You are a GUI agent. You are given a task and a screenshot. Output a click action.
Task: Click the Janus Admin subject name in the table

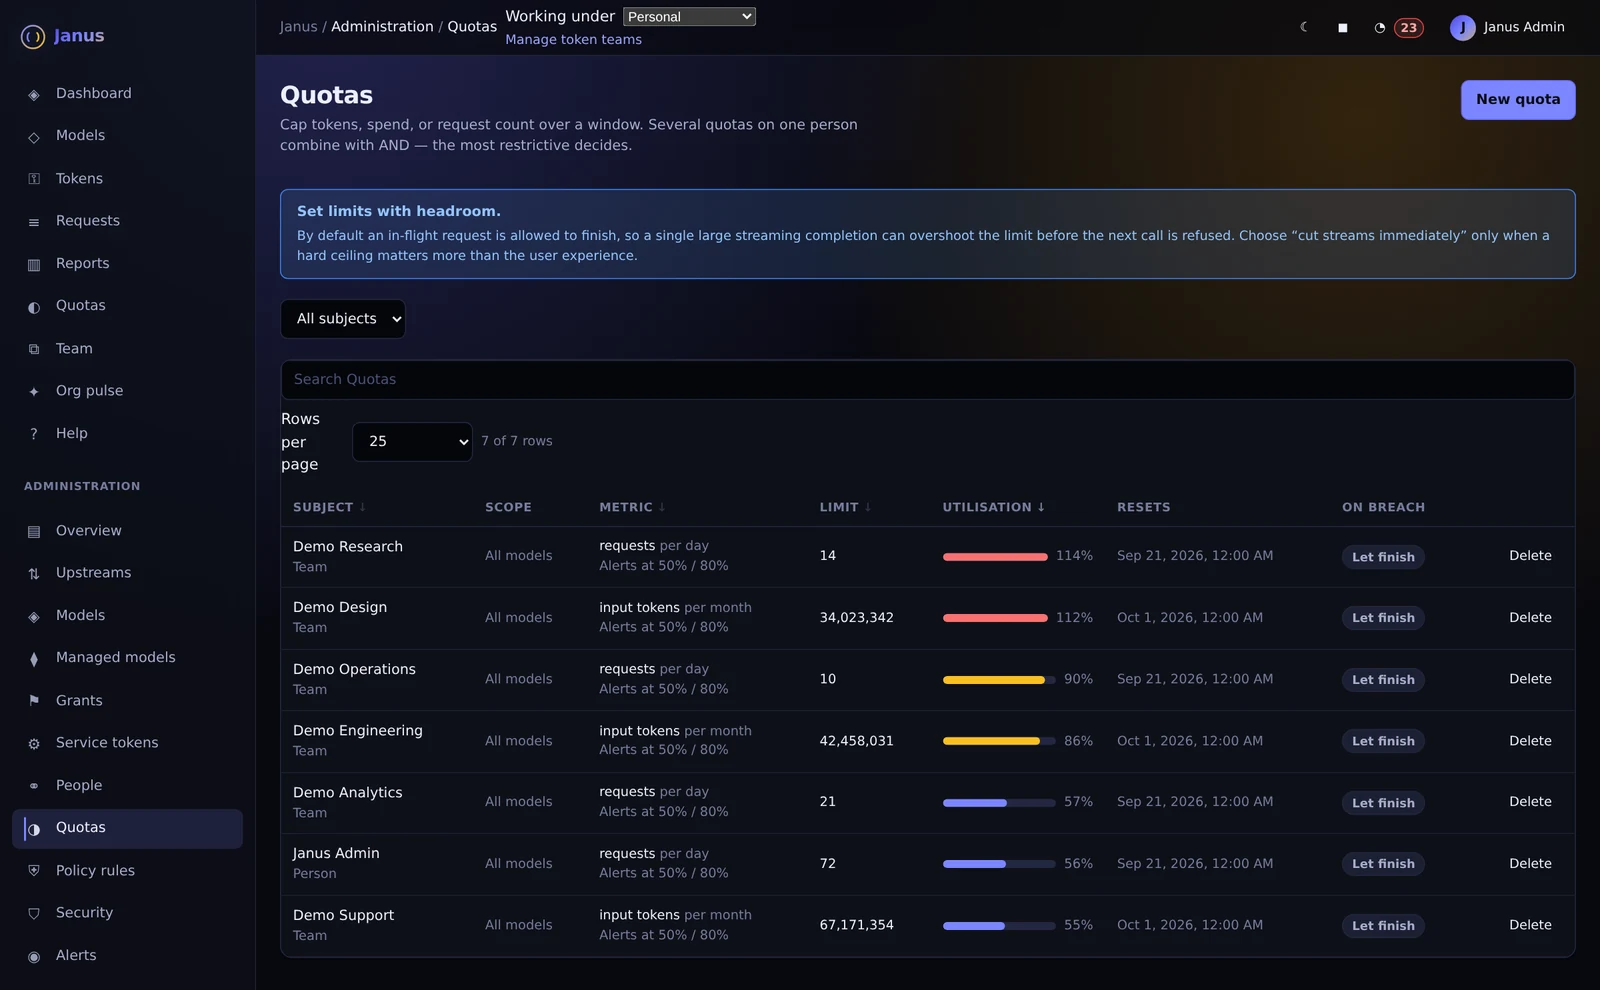[336, 854]
